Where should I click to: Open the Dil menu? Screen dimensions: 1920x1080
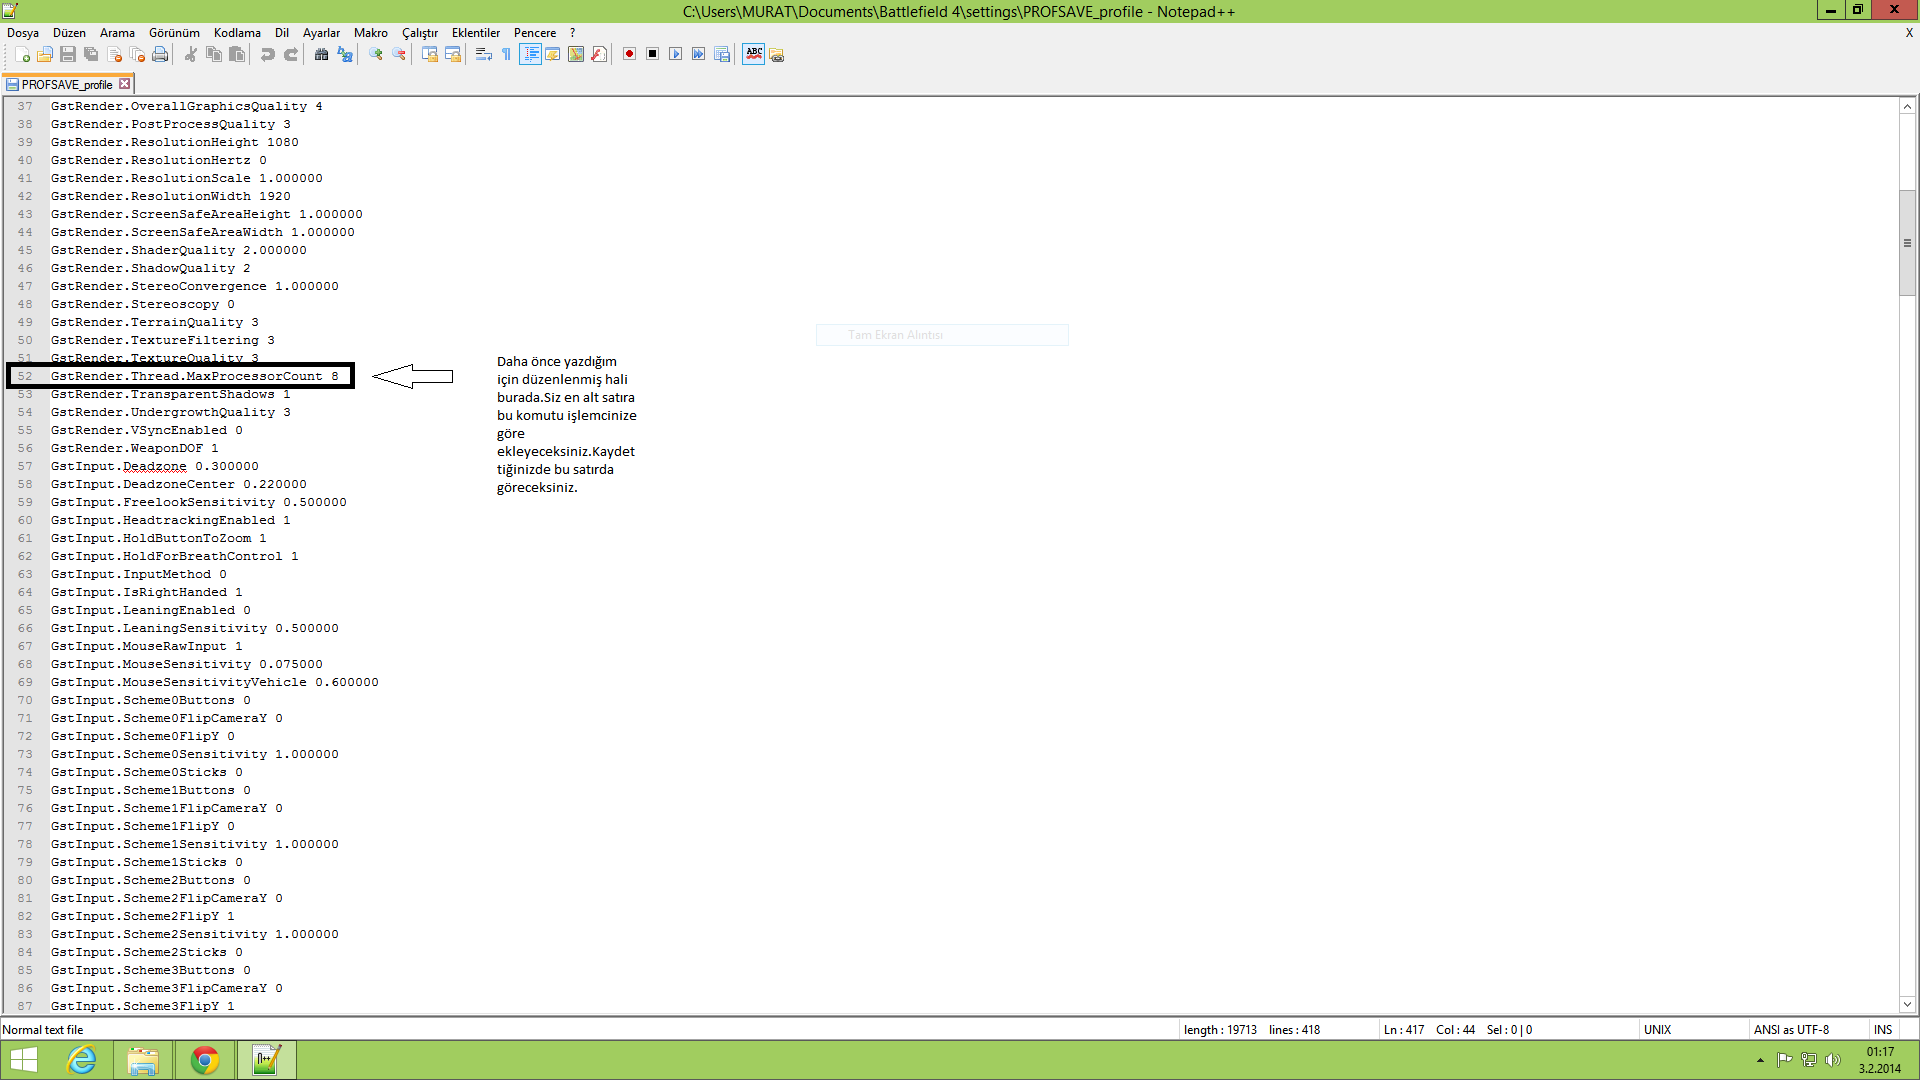[x=282, y=33]
